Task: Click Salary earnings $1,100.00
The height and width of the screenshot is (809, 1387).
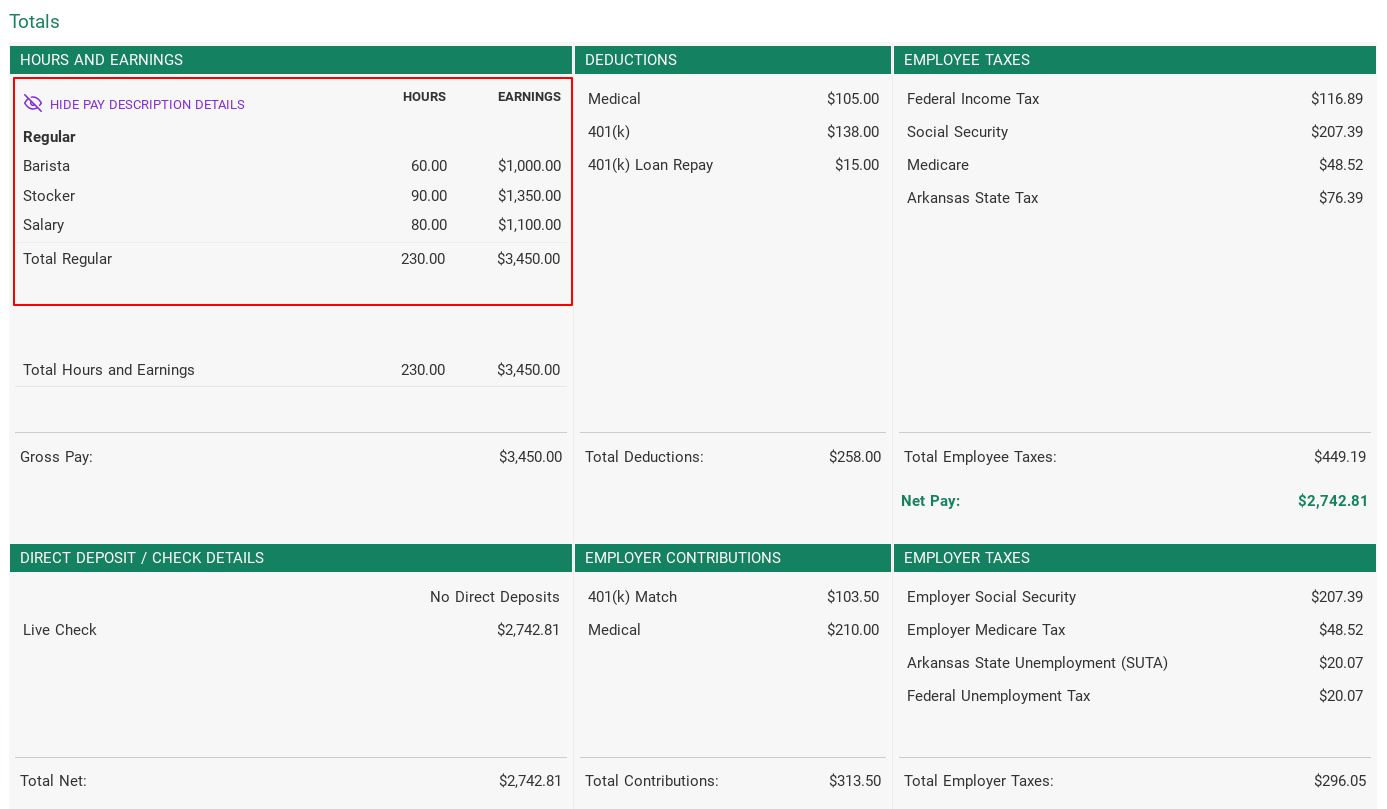Action: coord(529,225)
